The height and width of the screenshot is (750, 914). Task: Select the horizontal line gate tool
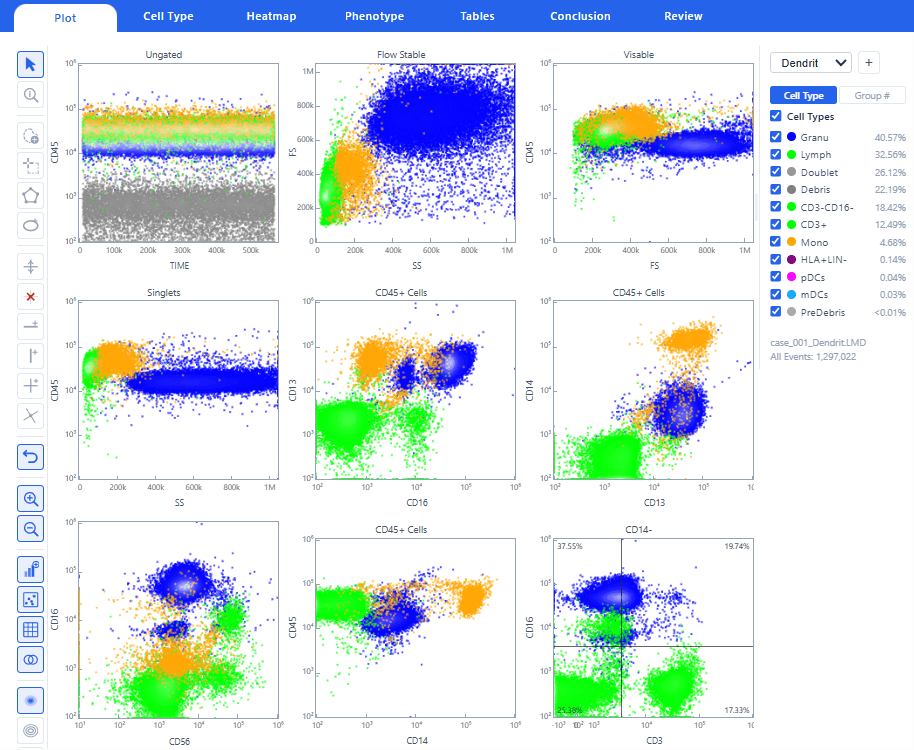pyautogui.click(x=30, y=326)
